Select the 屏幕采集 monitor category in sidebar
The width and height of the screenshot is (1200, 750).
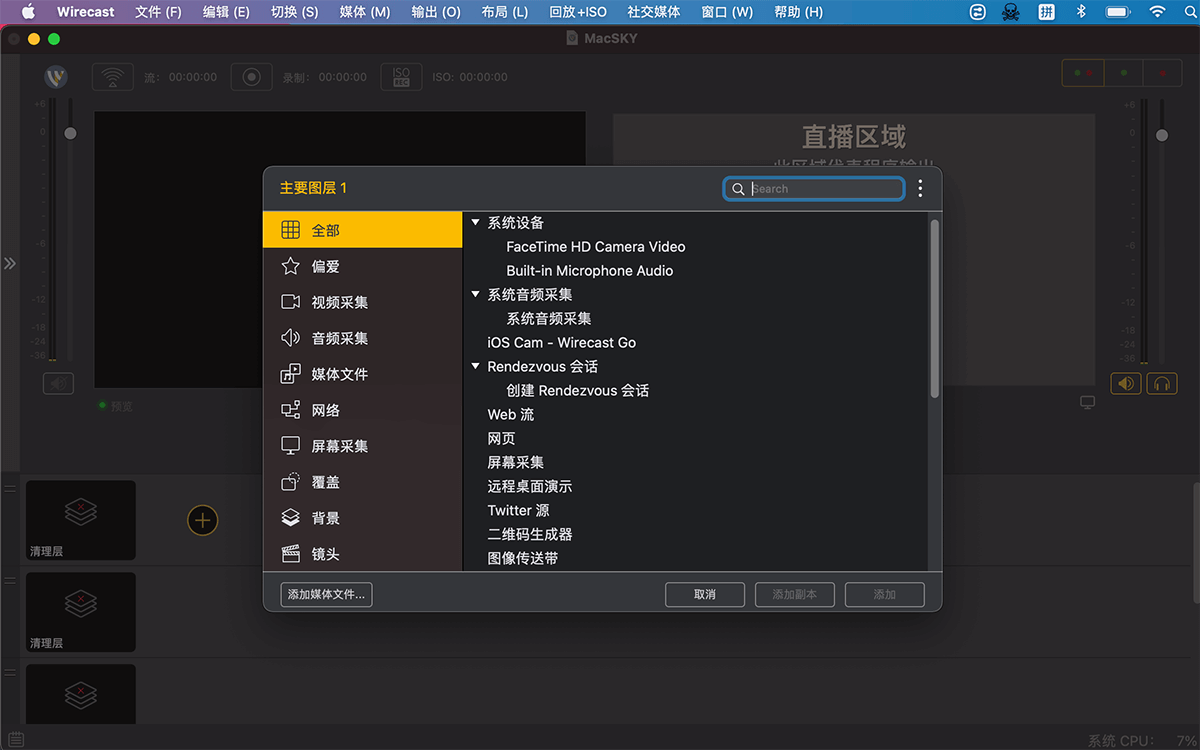pyautogui.click(x=290, y=446)
